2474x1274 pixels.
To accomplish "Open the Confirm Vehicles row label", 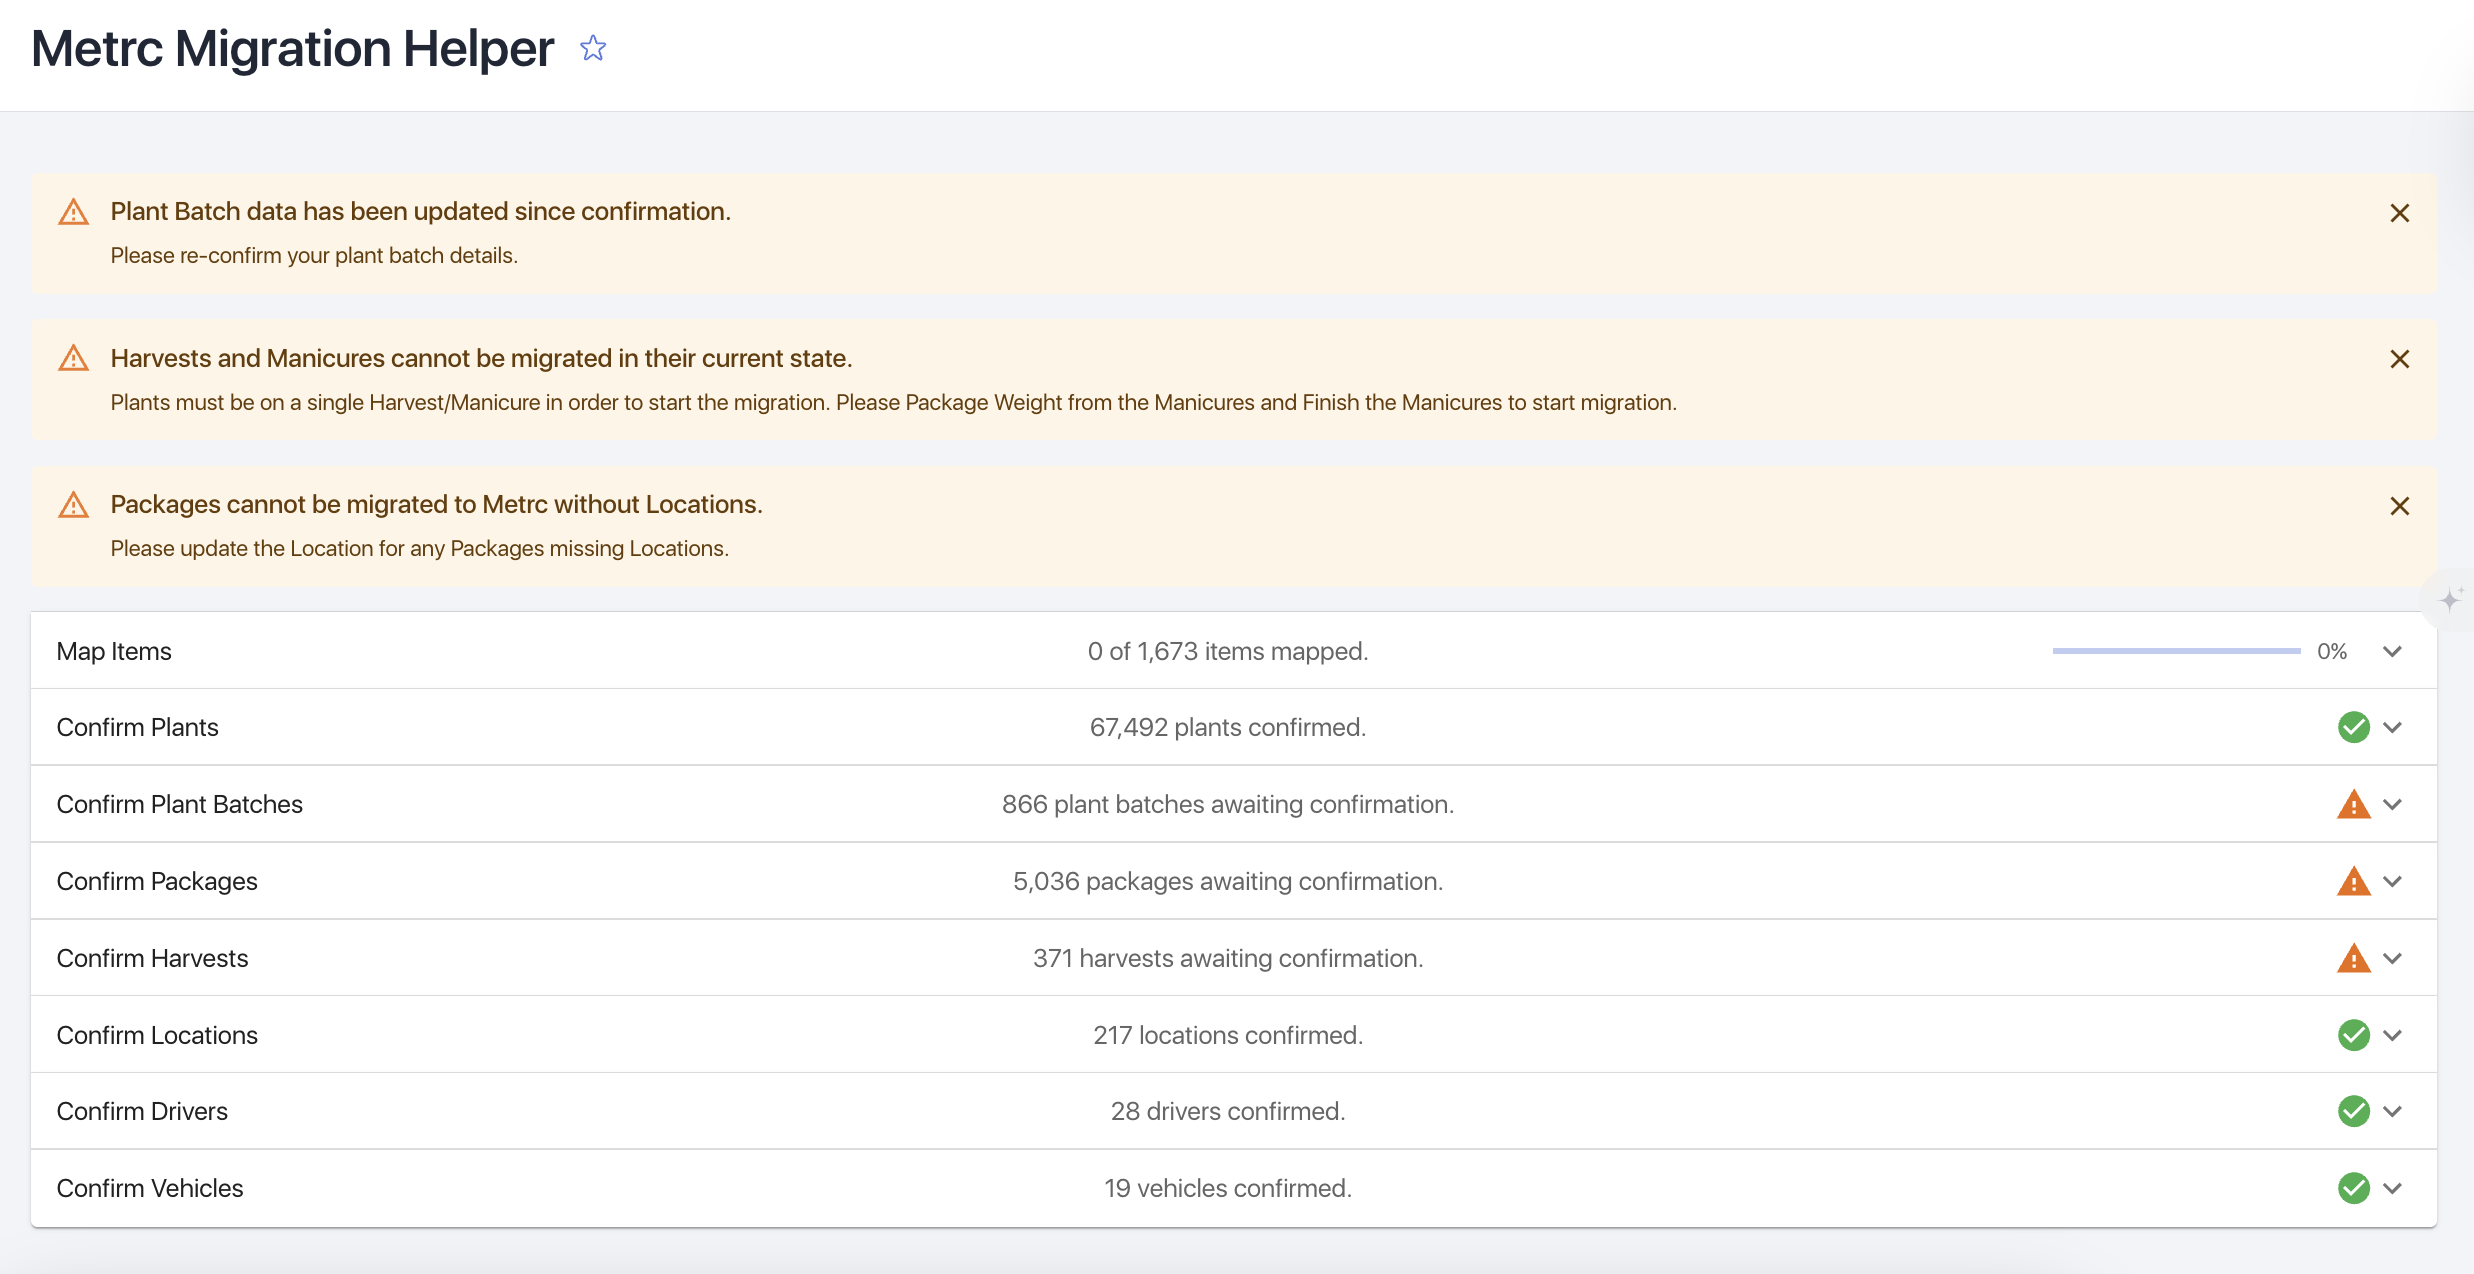I will click(150, 1188).
